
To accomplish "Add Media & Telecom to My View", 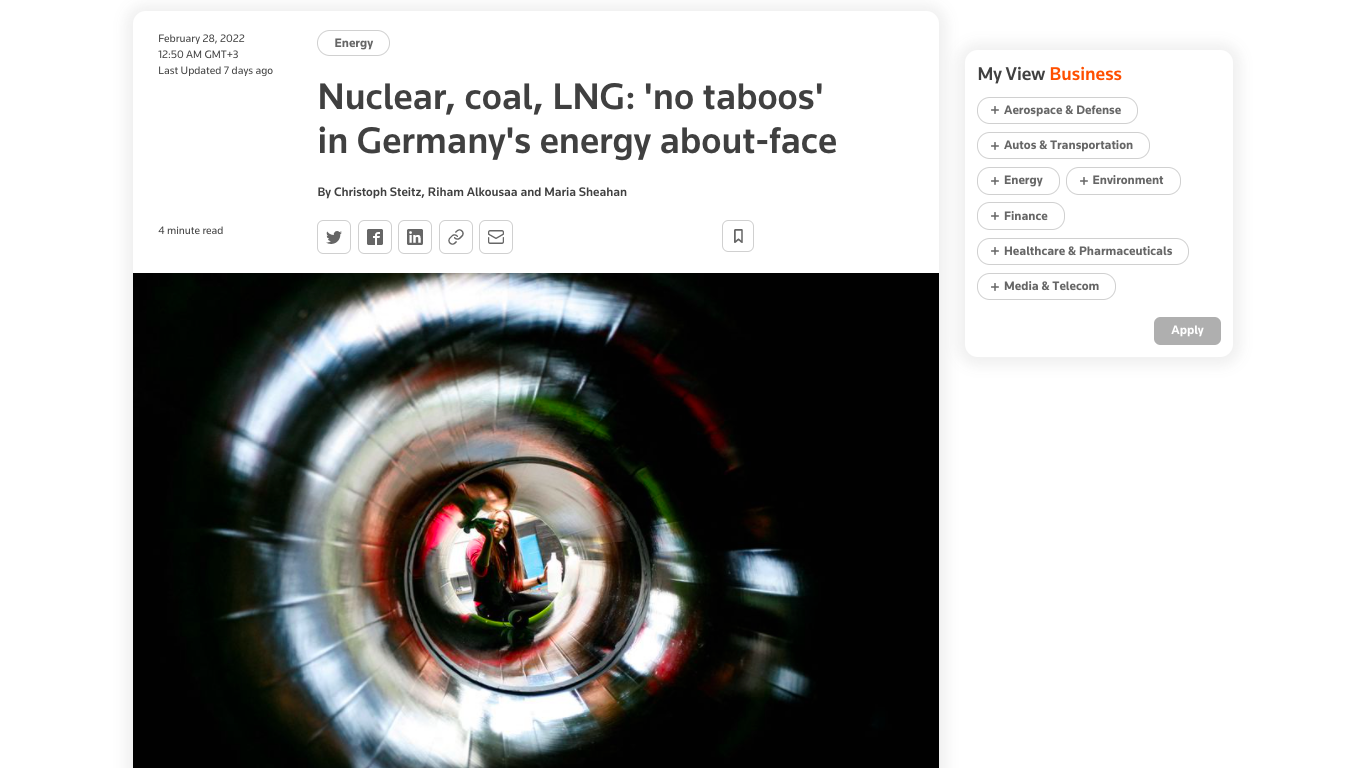I will pos(1046,286).
